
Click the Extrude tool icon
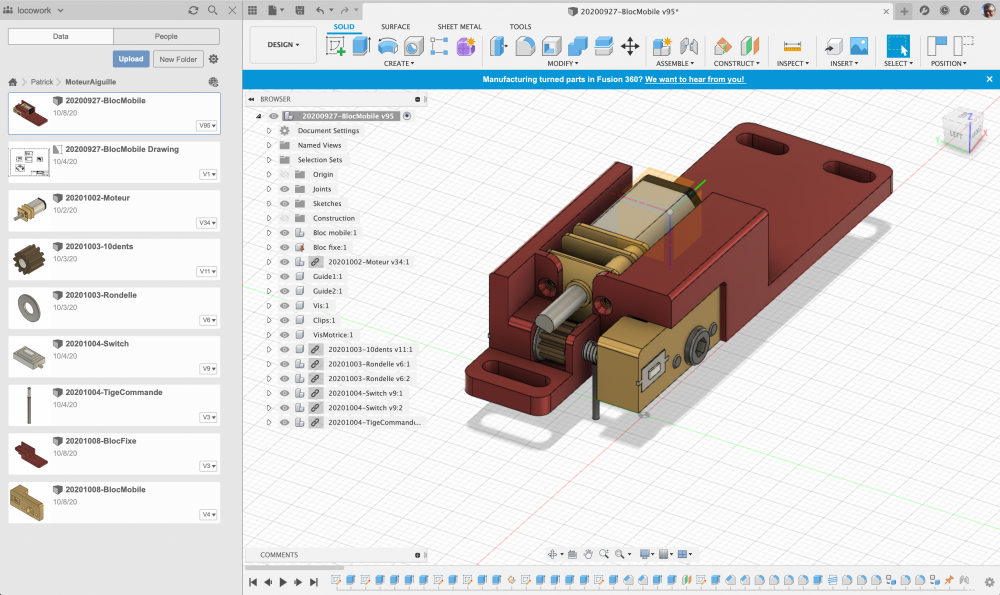pyautogui.click(x=361, y=46)
